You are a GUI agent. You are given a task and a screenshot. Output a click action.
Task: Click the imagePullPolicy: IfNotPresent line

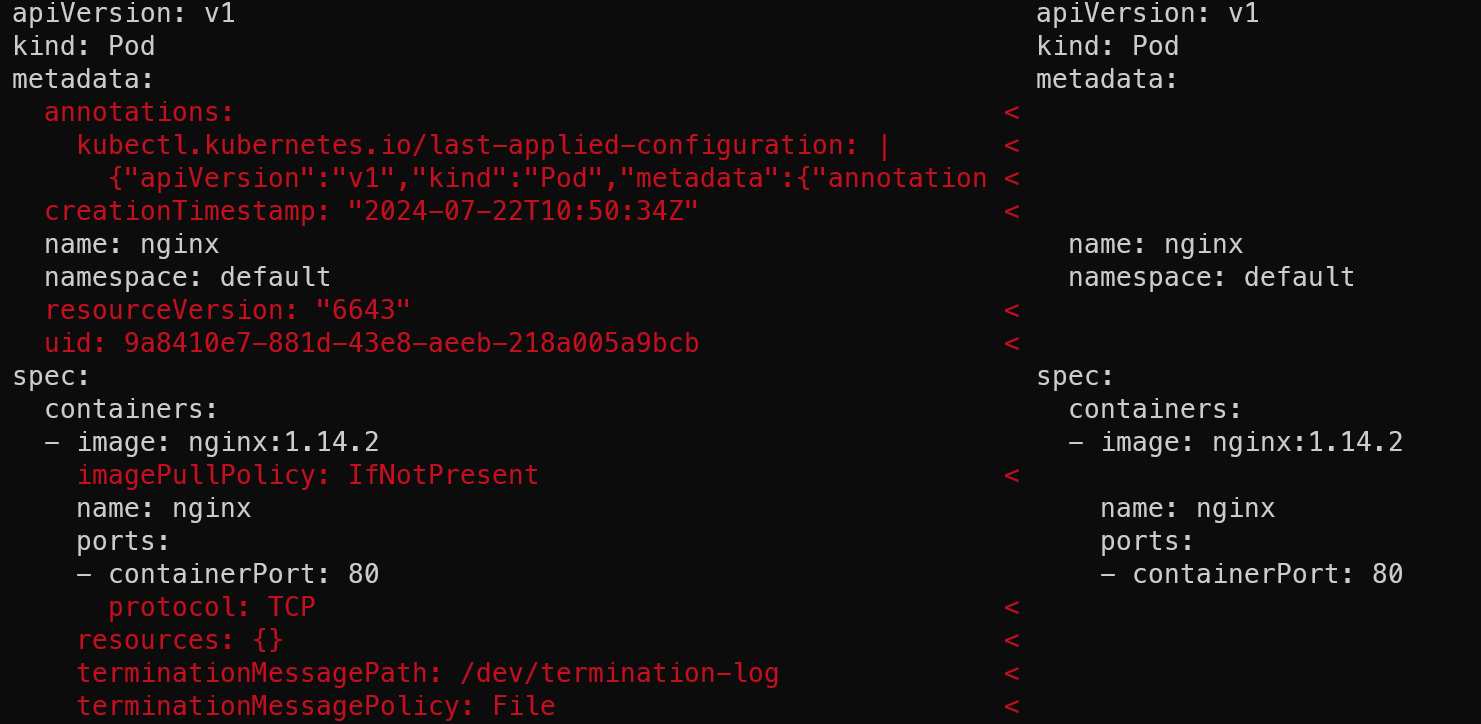click(x=308, y=475)
